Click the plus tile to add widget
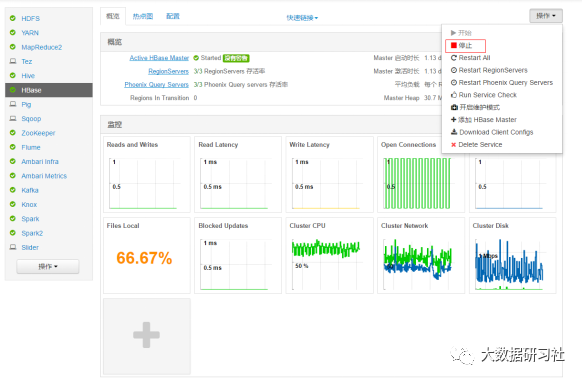The image size is (583, 381). click(147, 336)
